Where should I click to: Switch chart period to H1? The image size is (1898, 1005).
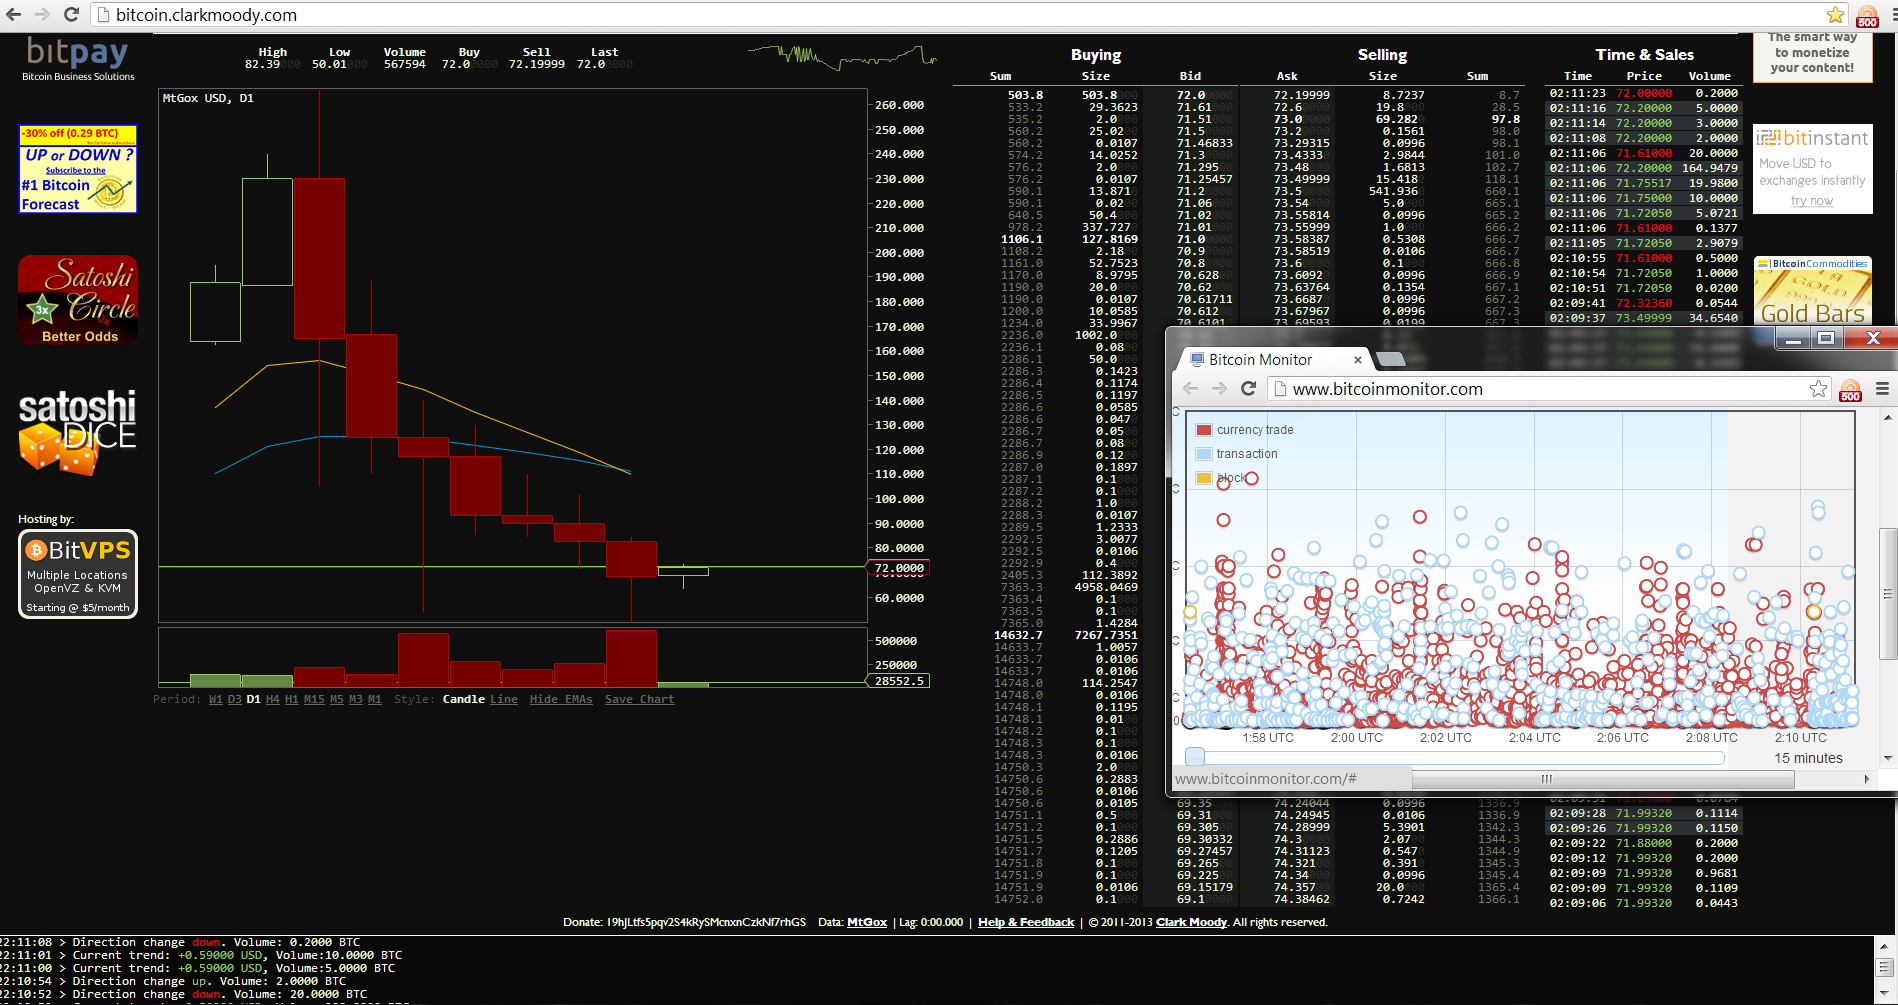point(292,700)
